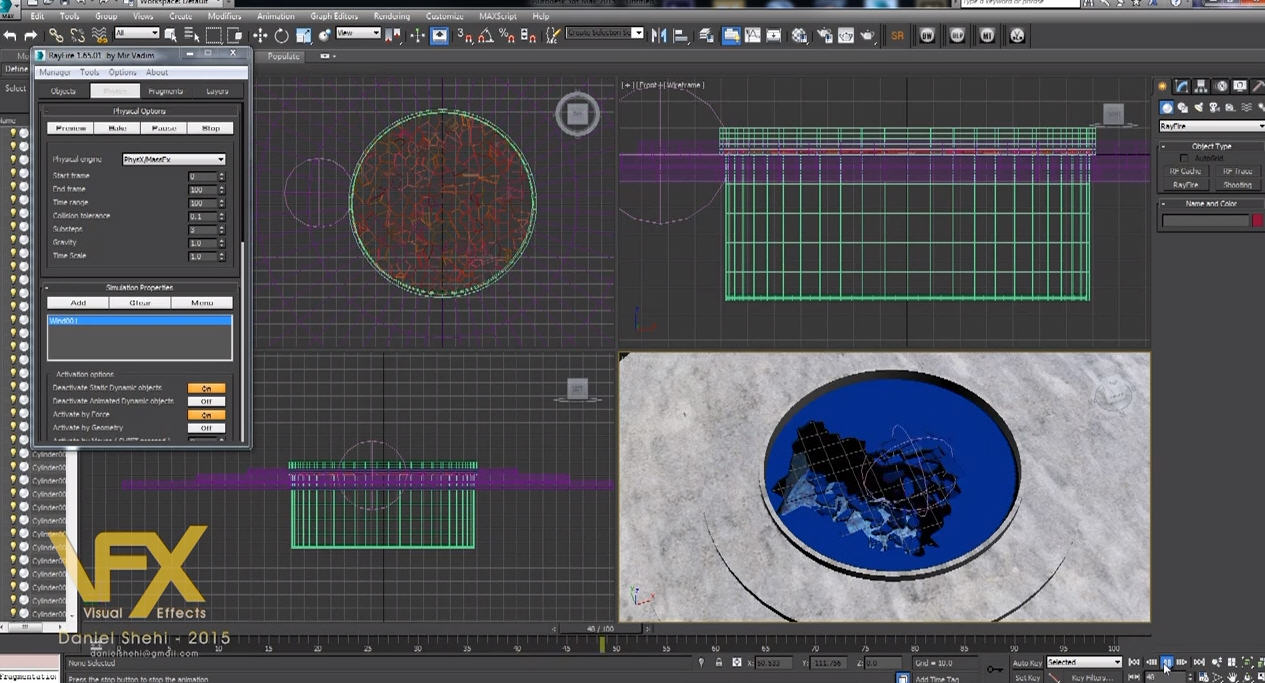
Task: Open the RayFire Manager menu
Action: (55, 72)
